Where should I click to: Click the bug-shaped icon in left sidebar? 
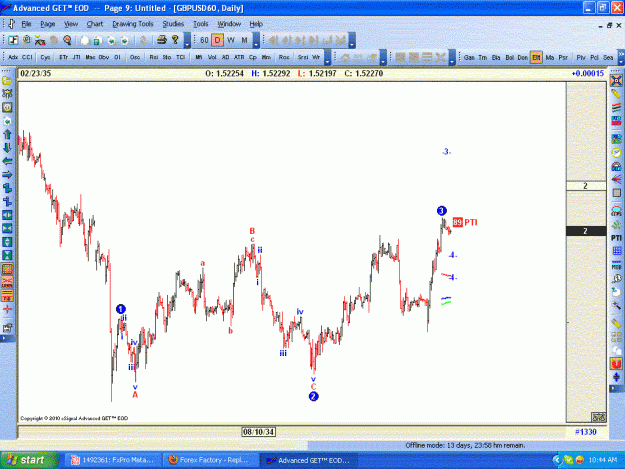(x=7, y=94)
